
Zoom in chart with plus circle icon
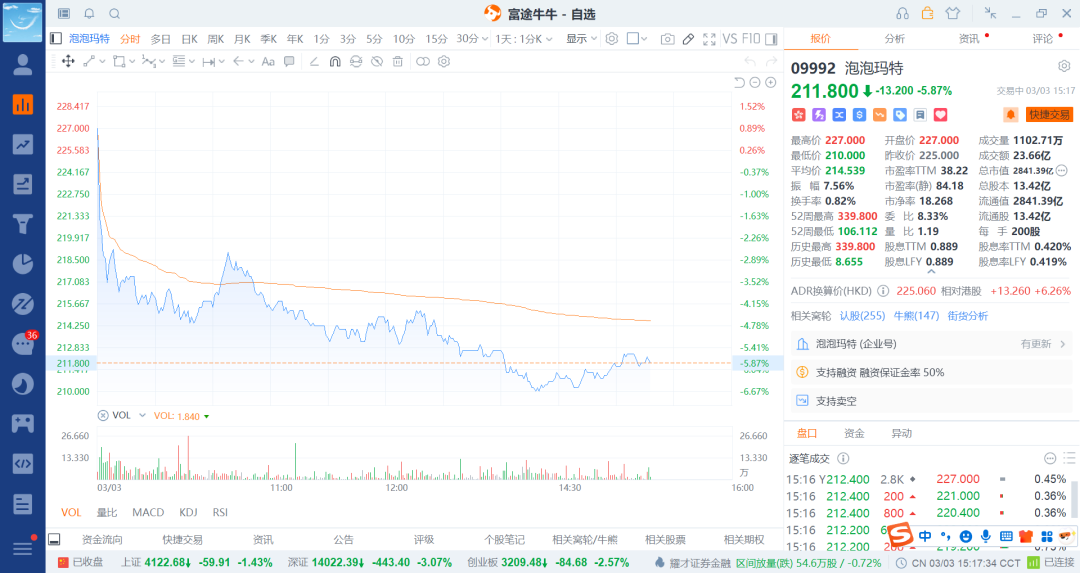coord(771,83)
